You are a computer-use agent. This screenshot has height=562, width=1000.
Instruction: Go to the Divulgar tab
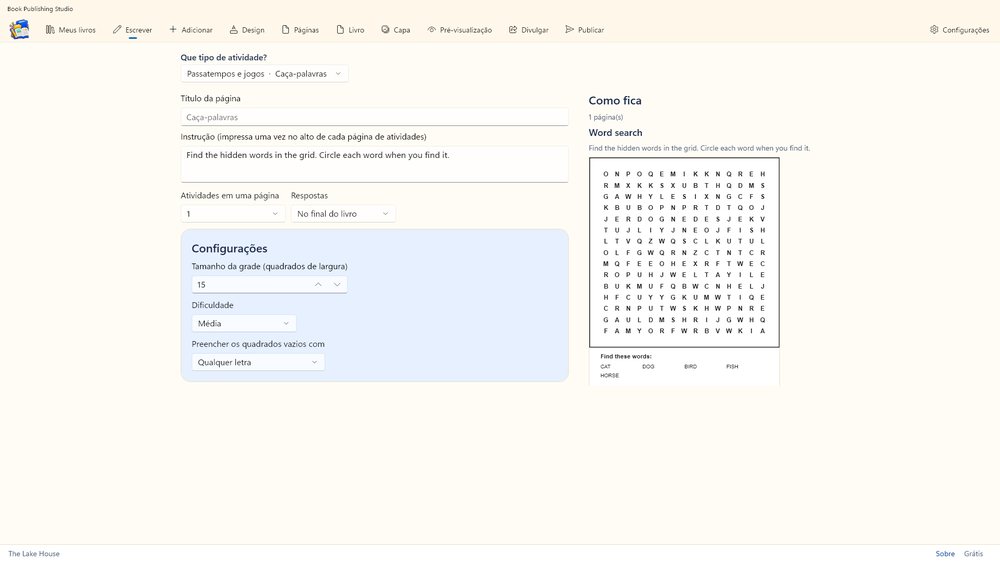(529, 30)
